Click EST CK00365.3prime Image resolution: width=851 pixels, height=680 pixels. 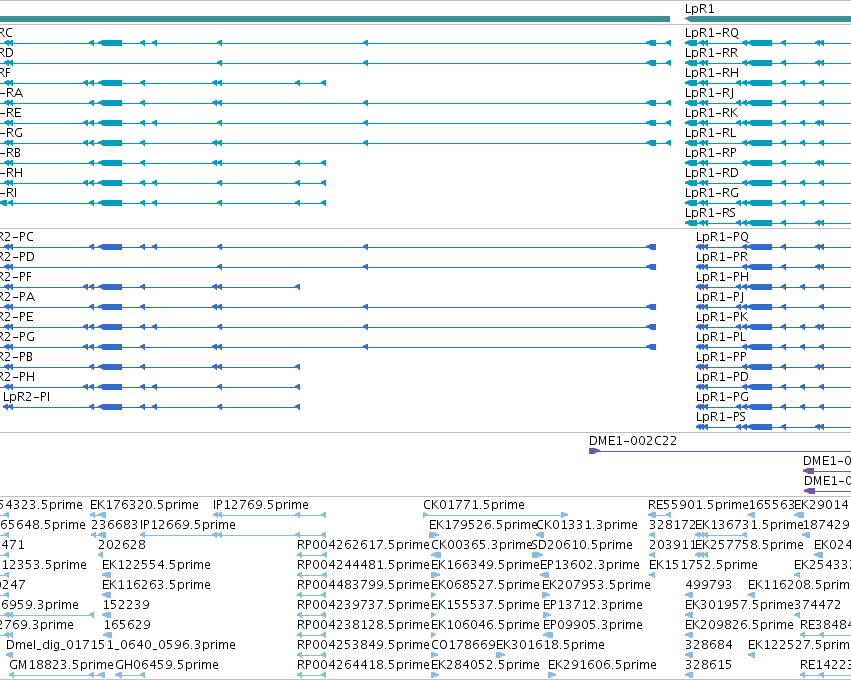click(481, 545)
